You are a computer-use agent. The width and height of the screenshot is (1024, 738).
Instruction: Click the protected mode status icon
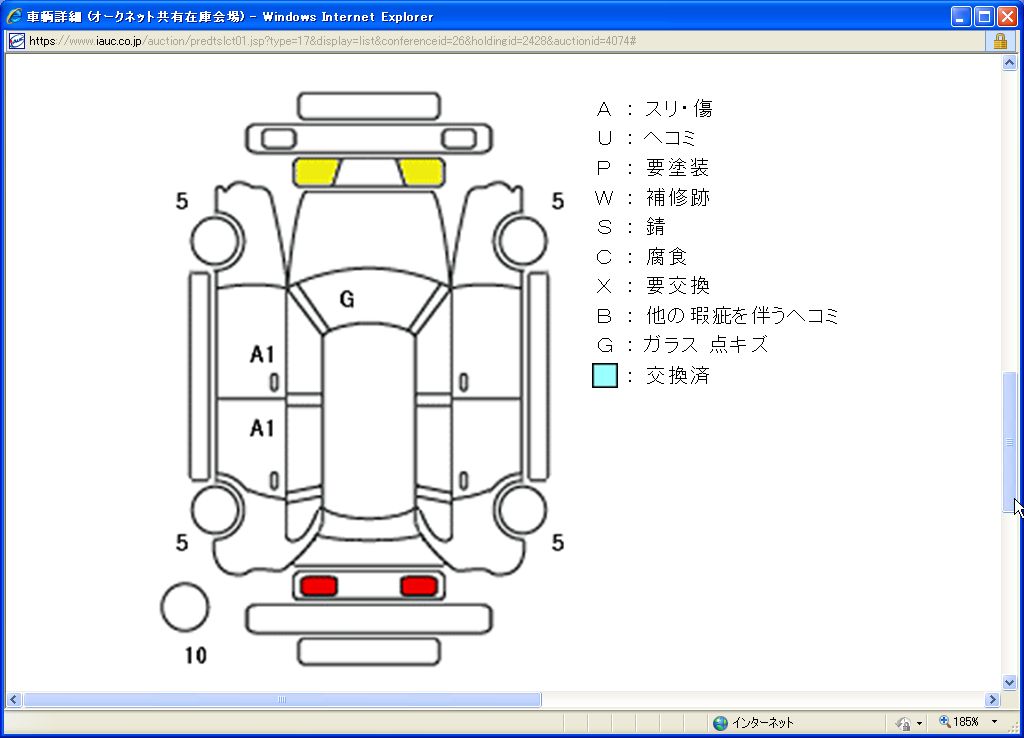[x=902, y=723]
